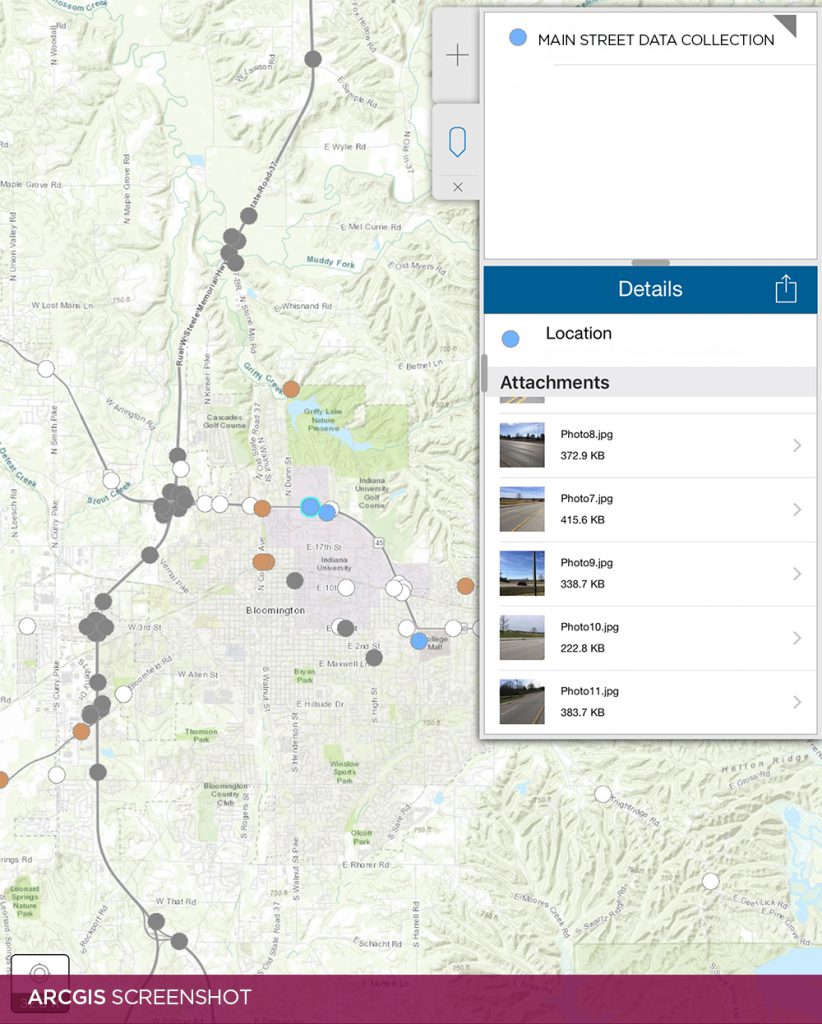Select the Details panel header

649,289
